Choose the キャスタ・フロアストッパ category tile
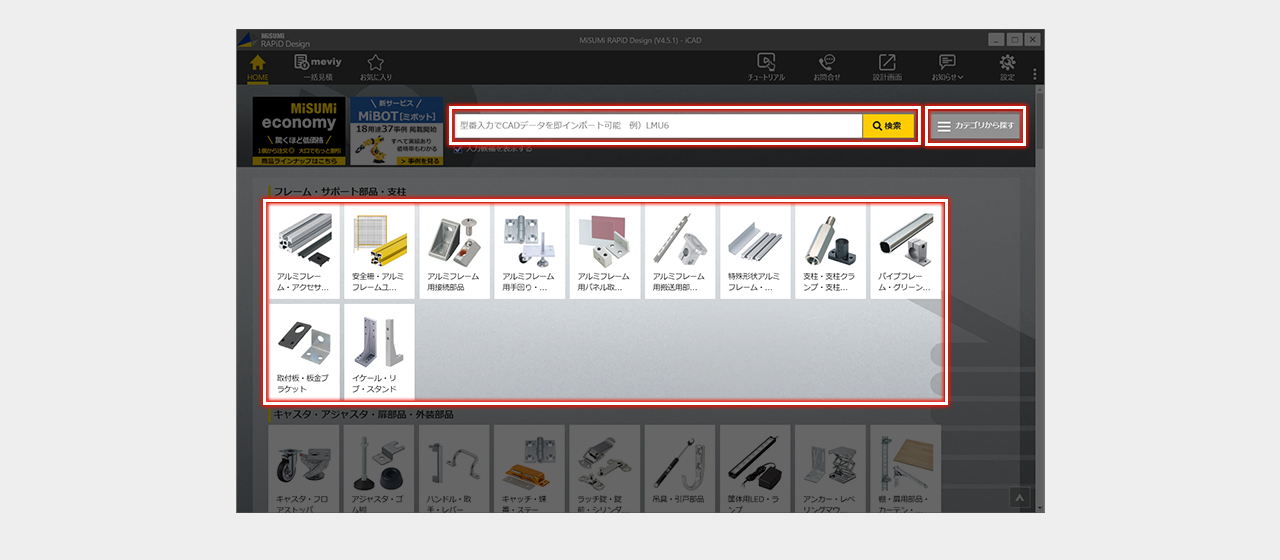This screenshot has width=1280, height=560. [304, 469]
